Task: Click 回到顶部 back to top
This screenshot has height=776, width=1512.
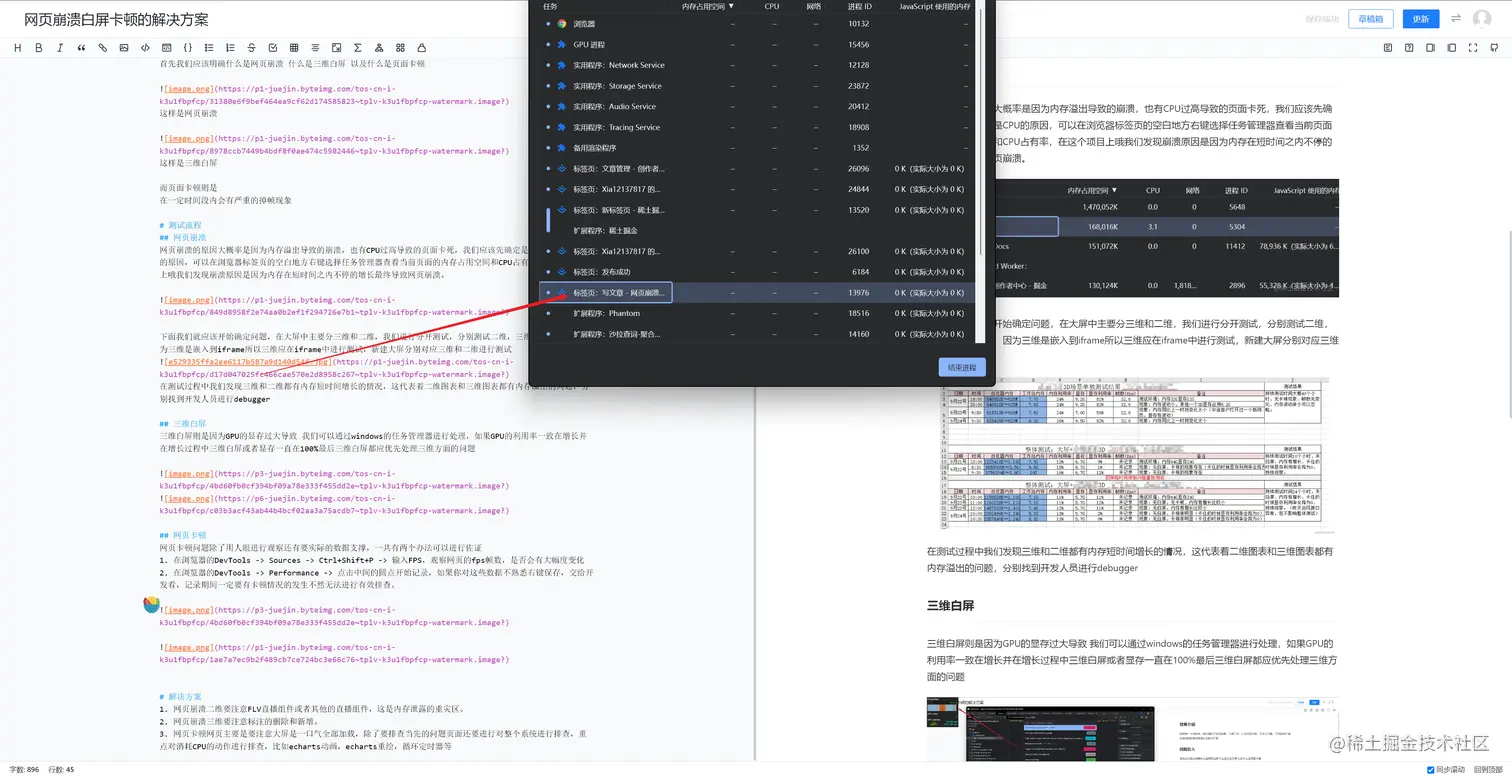Action: pos(1488,769)
